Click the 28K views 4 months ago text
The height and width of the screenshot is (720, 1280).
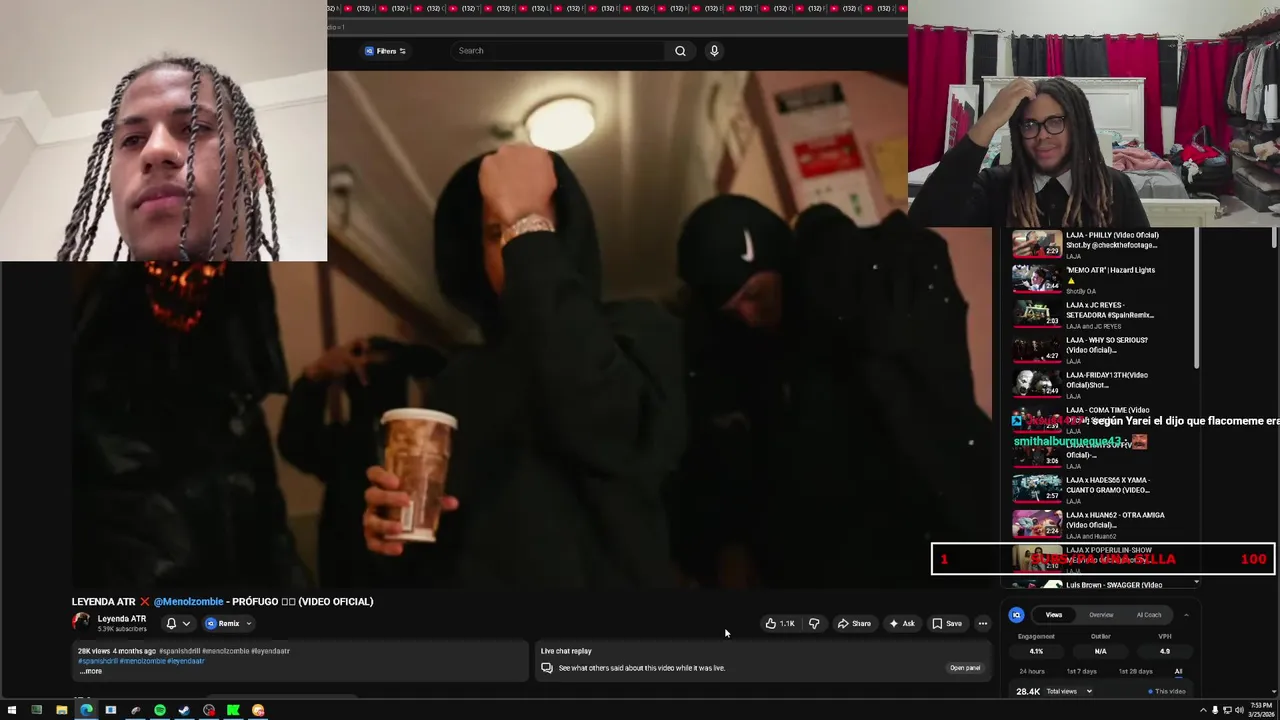pyautogui.click(x=117, y=651)
